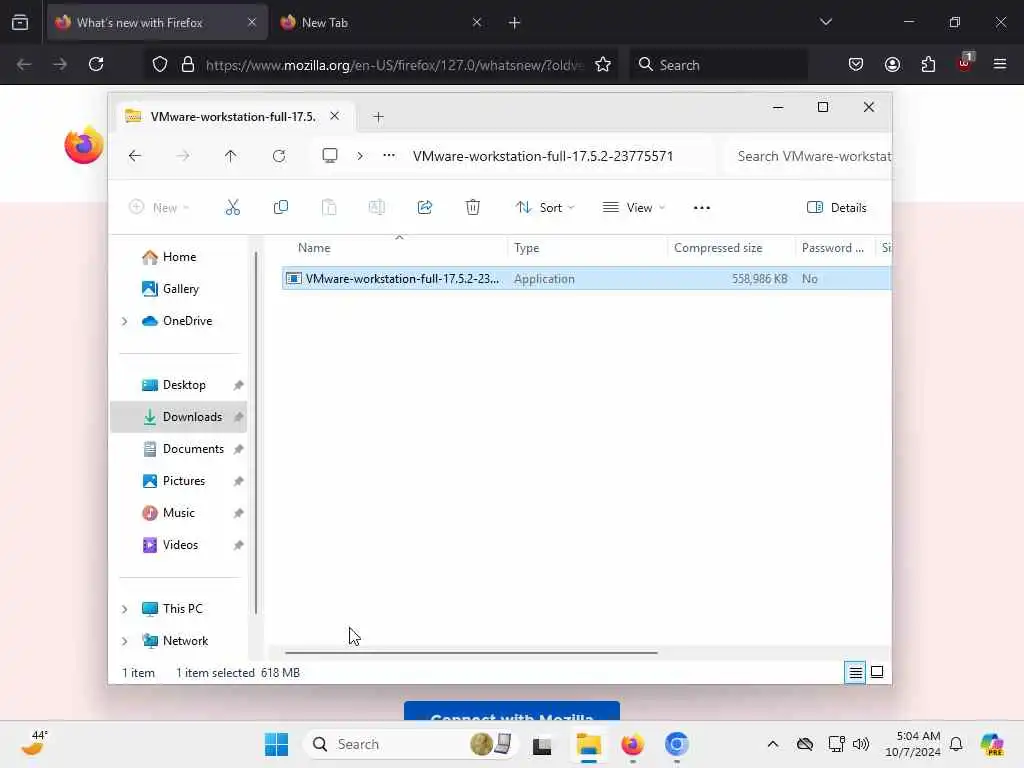Open the Pictures folder in sidebar
This screenshot has height=768, width=1024.
(184, 481)
